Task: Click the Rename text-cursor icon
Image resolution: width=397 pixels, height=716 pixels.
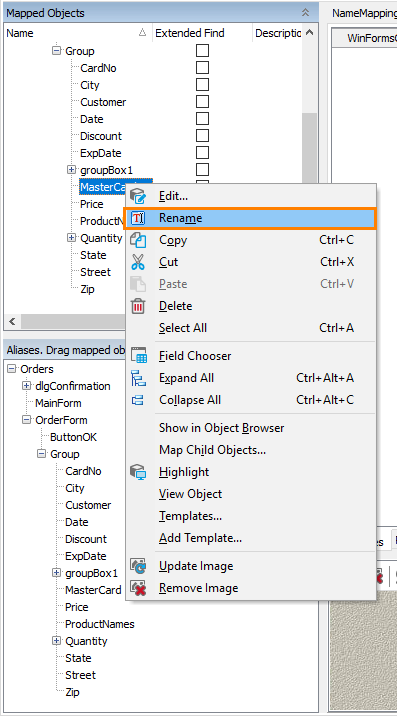Action: [x=138, y=218]
